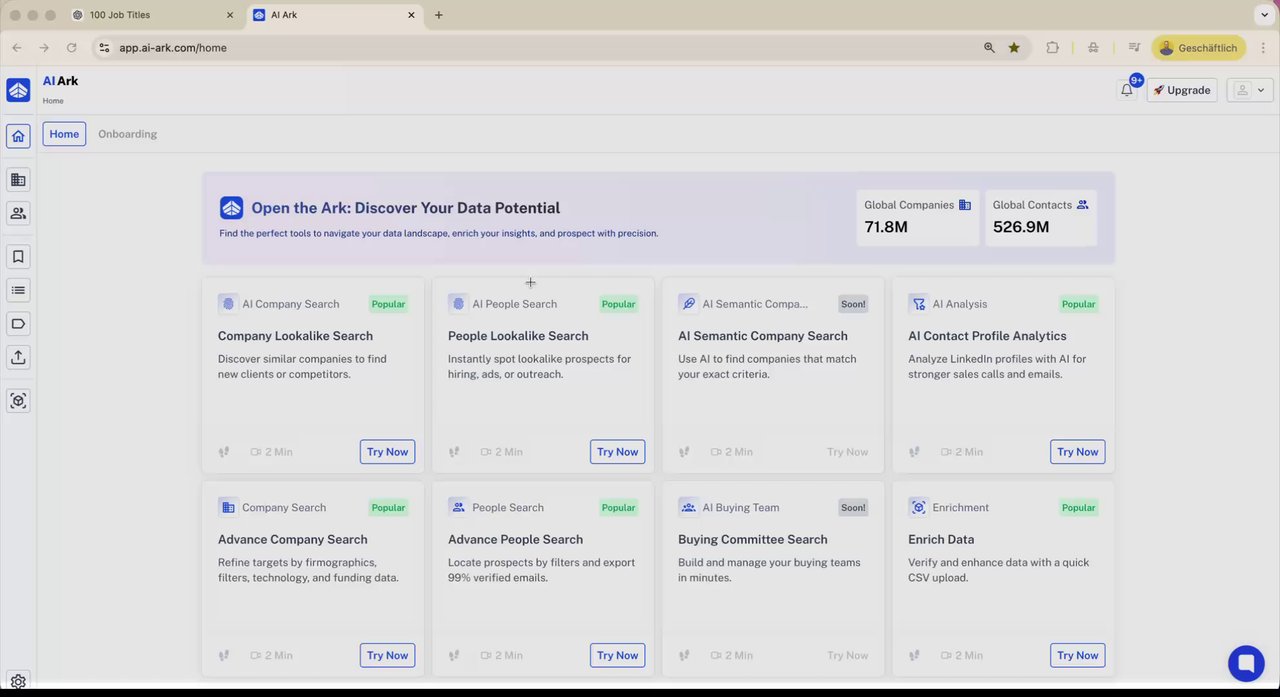The image size is (1280, 697).
Task: Open the tag Labels icon in sidebar
Action: click(x=18, y=324)
